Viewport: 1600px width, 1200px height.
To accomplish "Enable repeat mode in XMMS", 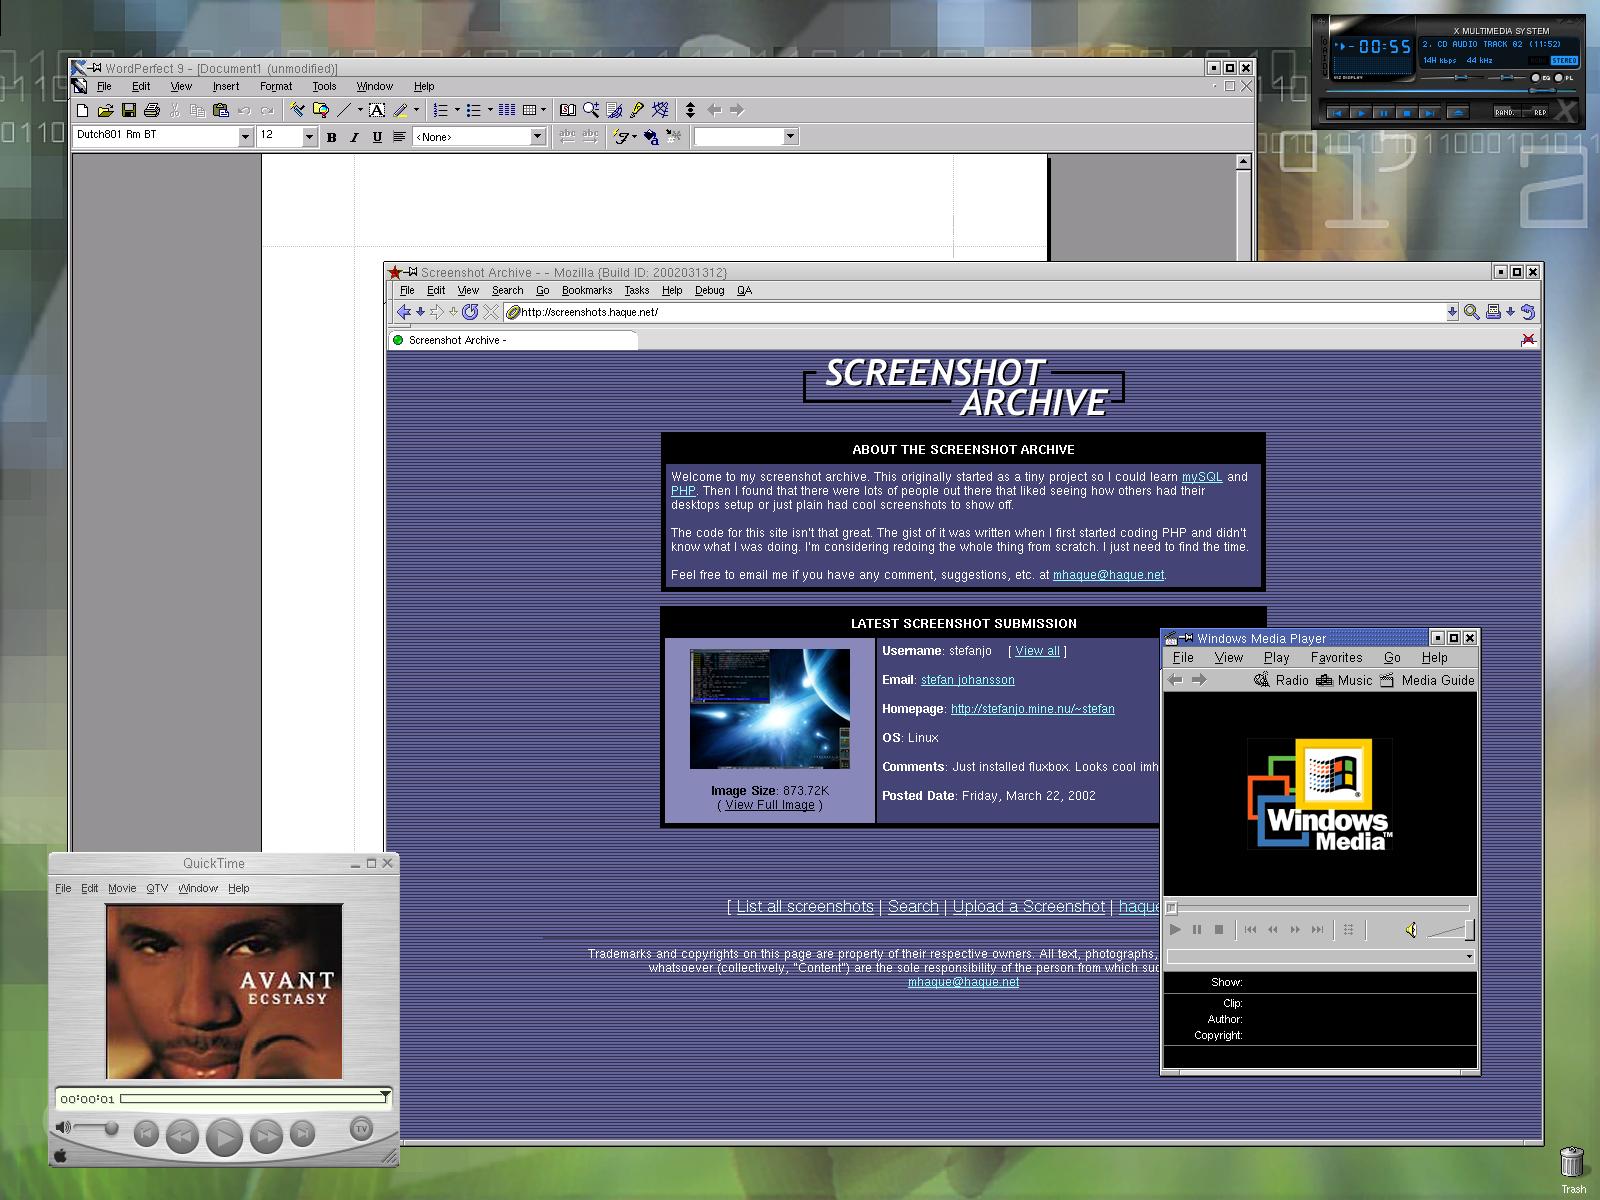I will pos(1535,112).
